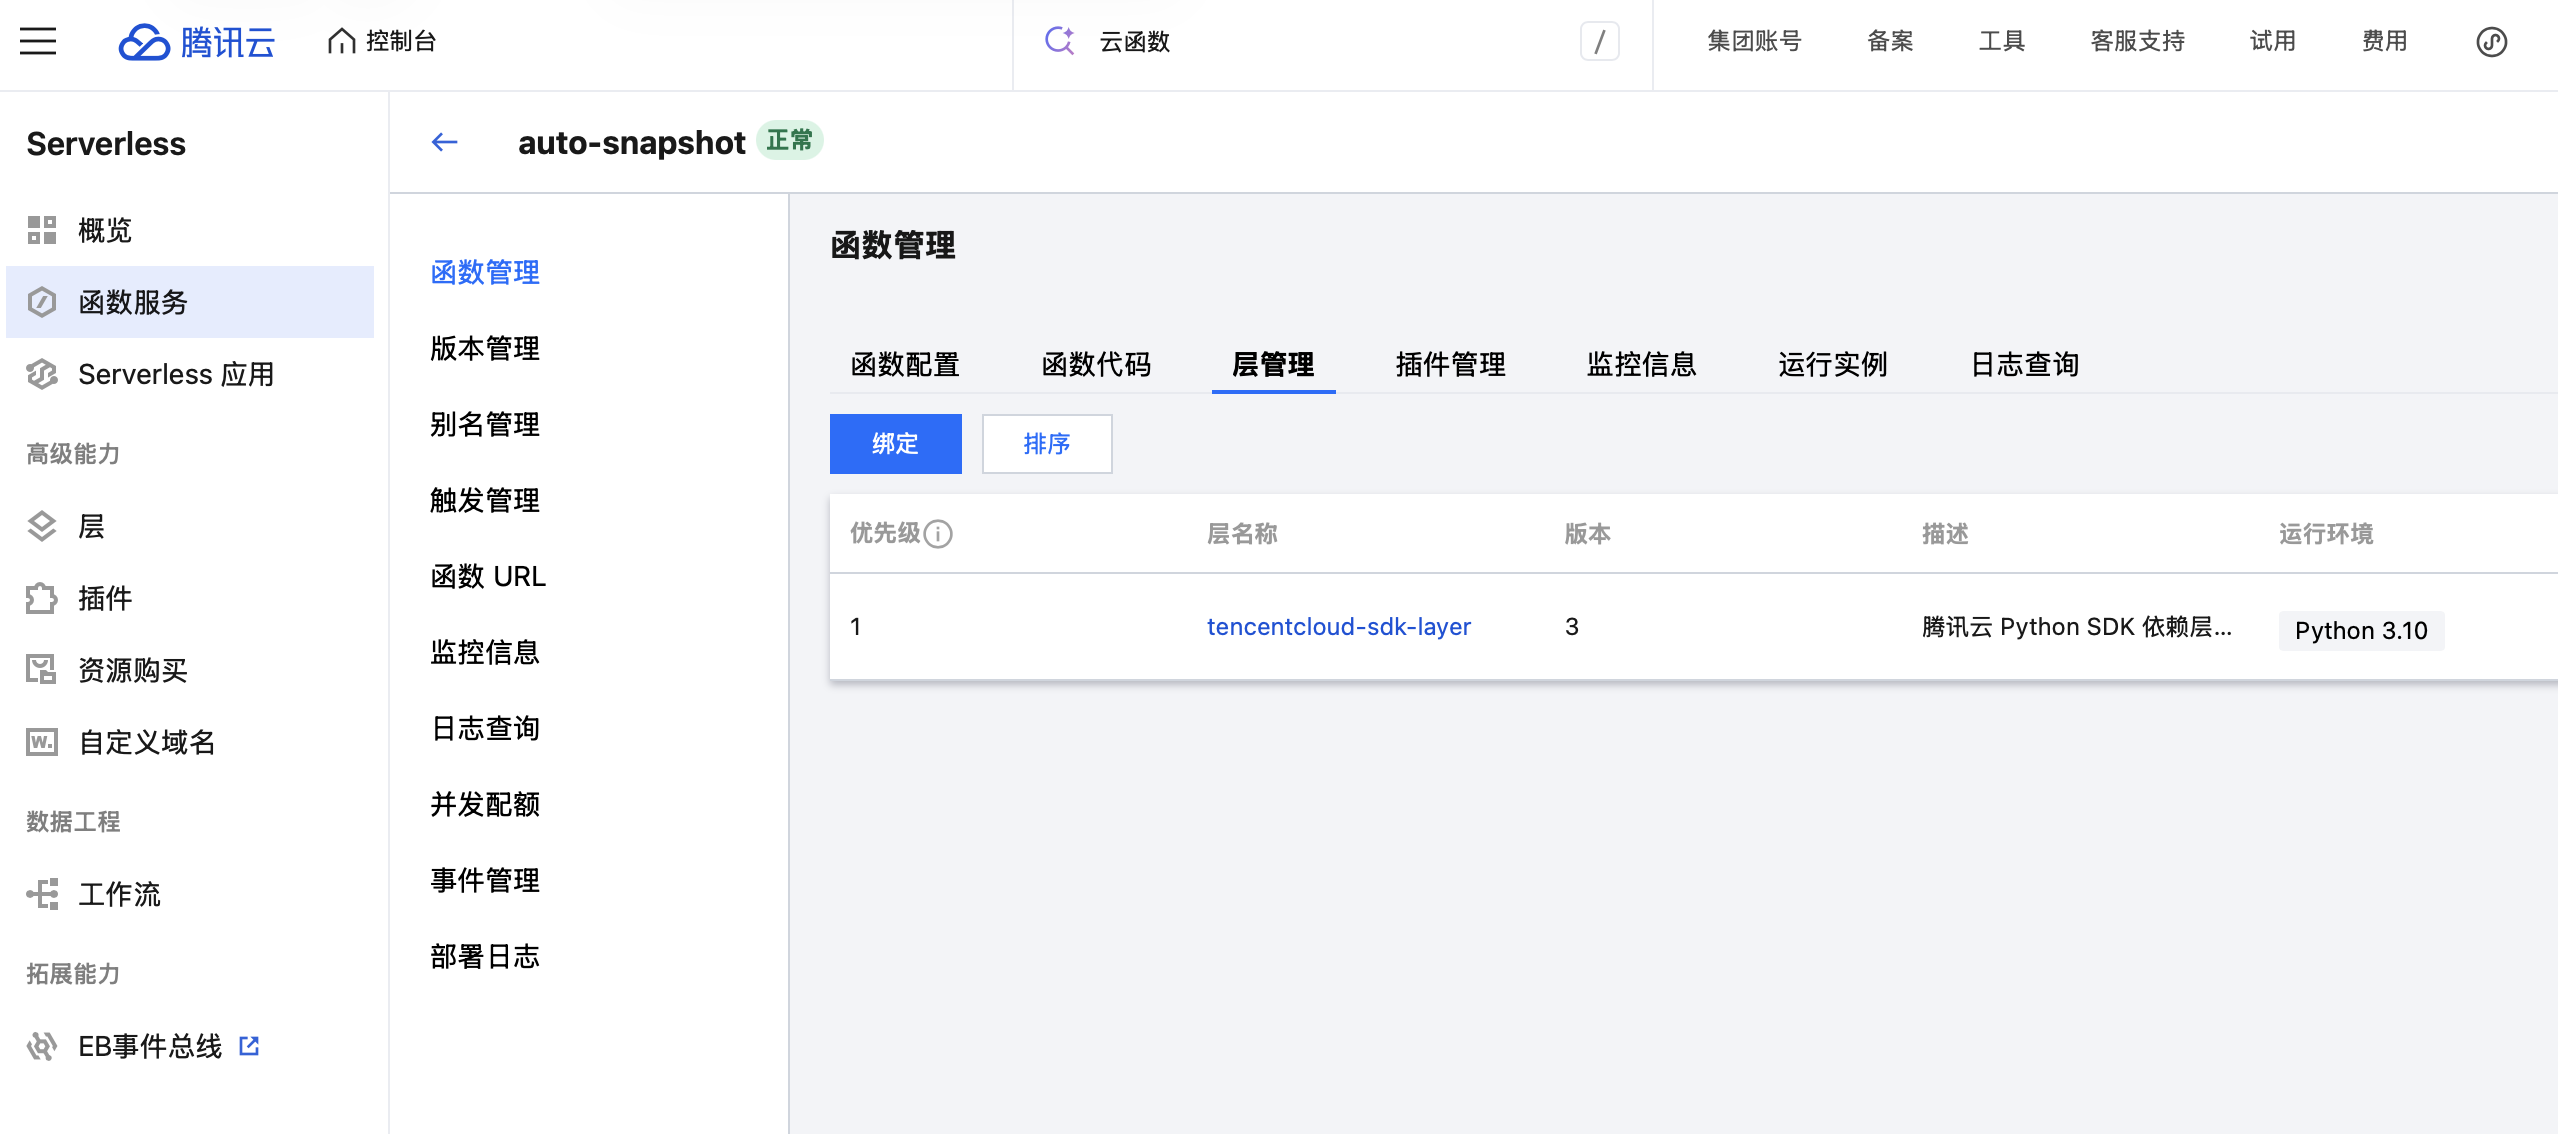Open the 插件管理 tab
Image resolution: width=2558 pixels, height=1134 pixels.
tap(1450, 364)
